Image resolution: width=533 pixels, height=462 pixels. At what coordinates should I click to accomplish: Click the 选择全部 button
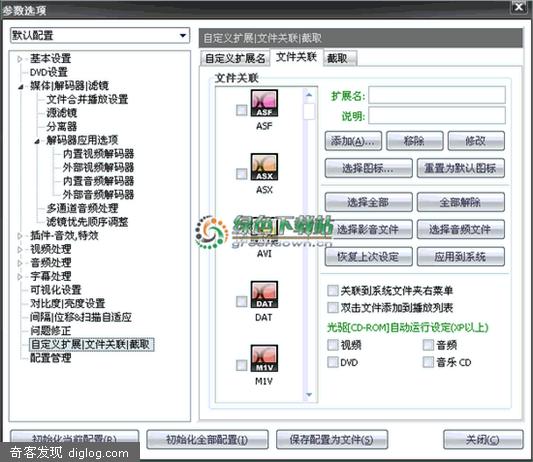tap(368, 202)
